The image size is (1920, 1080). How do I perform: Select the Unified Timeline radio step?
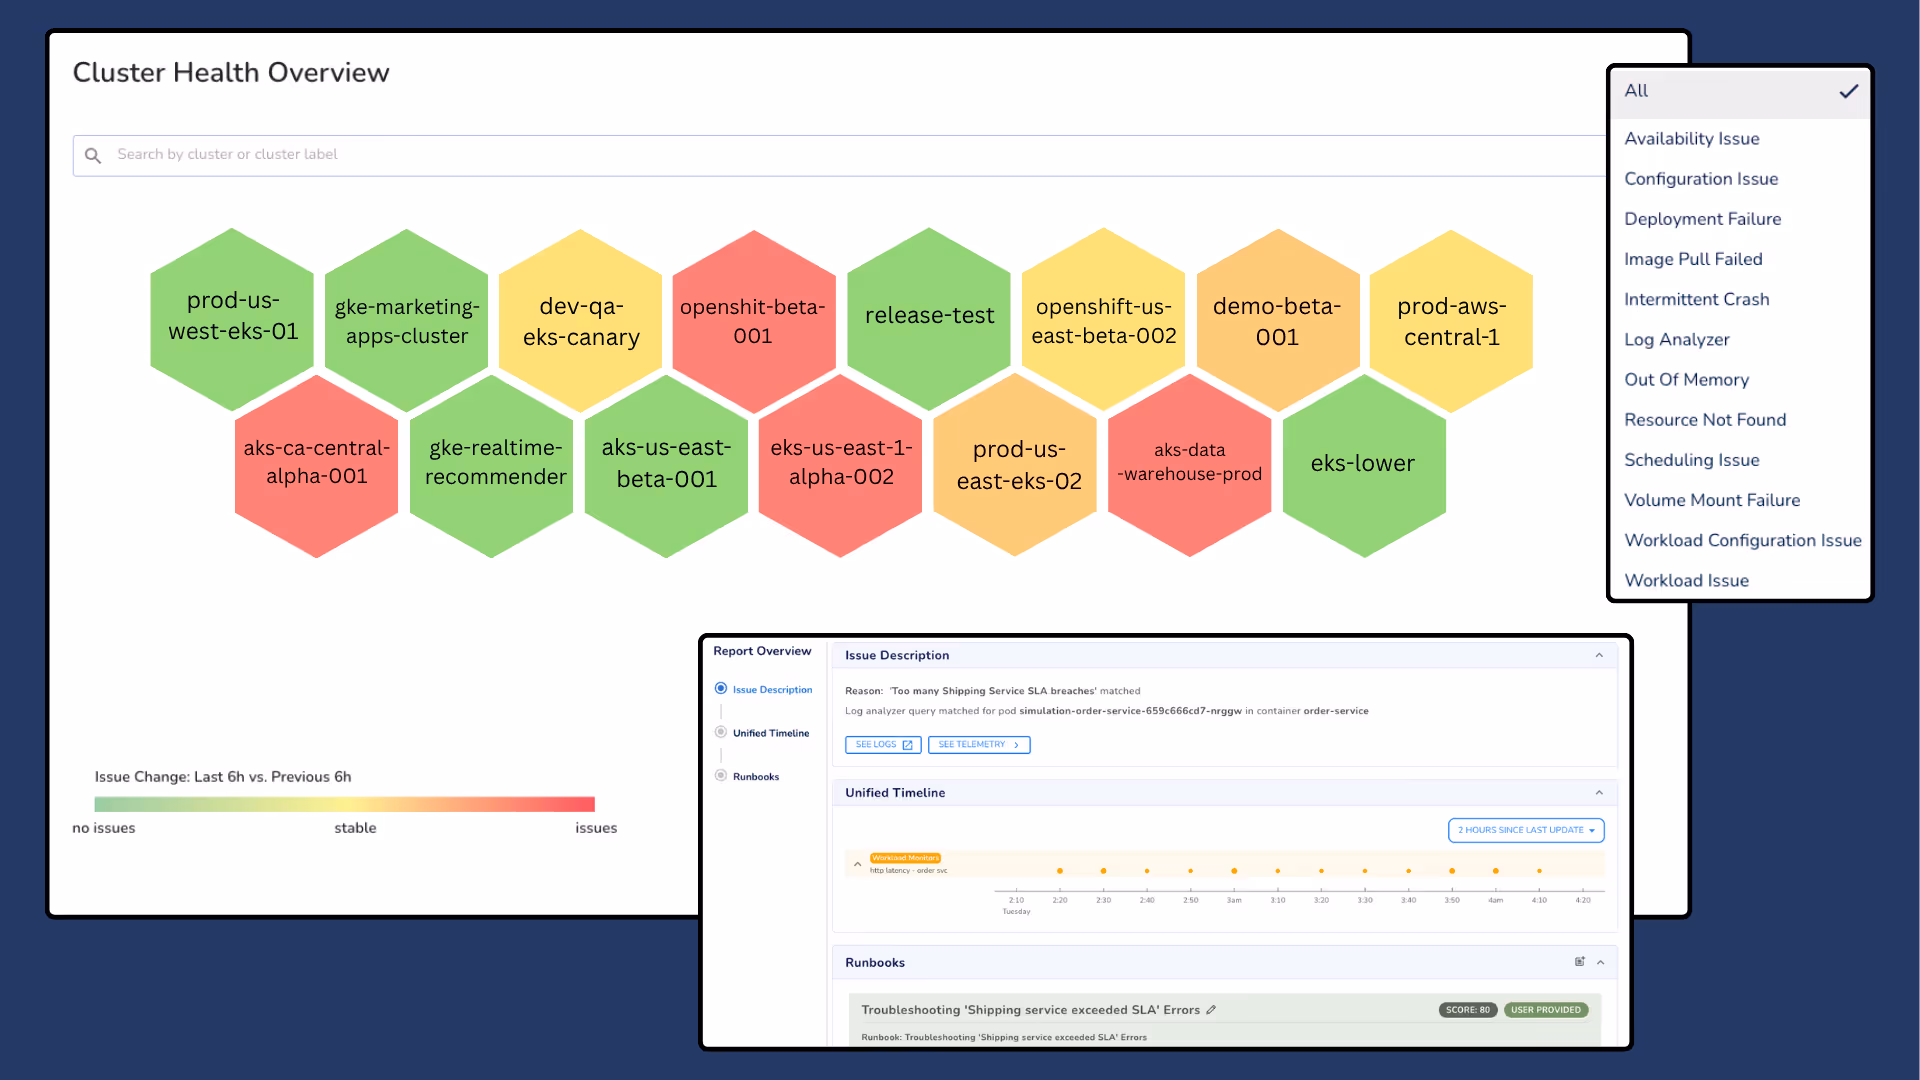point(721,732)
